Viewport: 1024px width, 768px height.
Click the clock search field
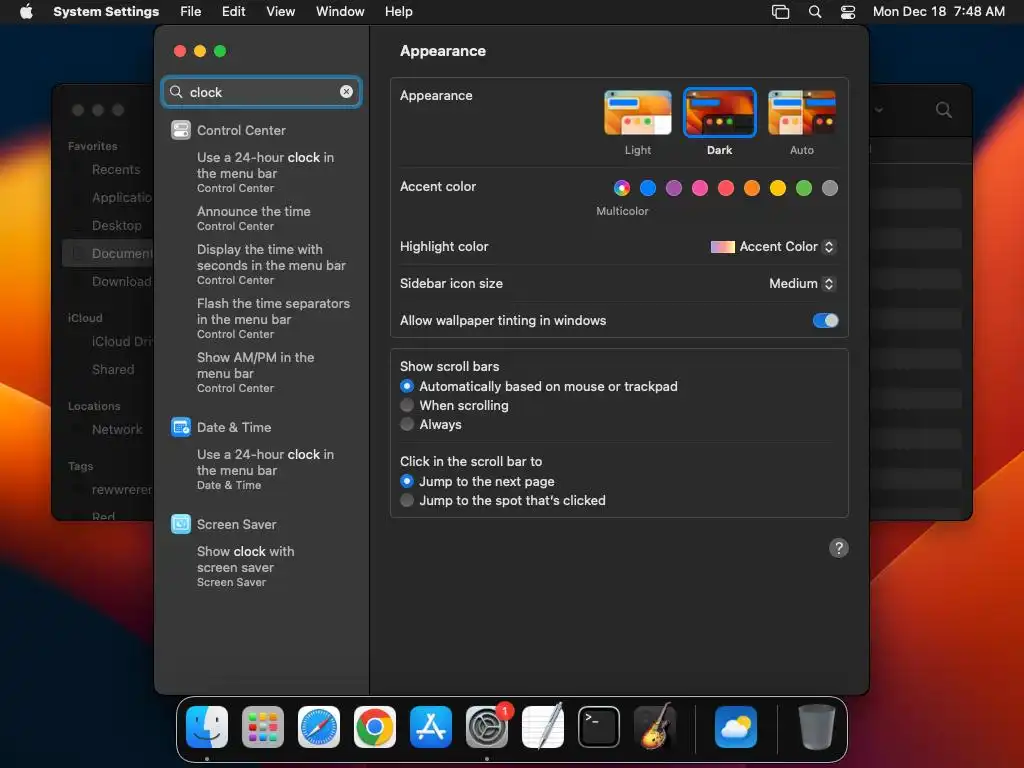[261, 92]
